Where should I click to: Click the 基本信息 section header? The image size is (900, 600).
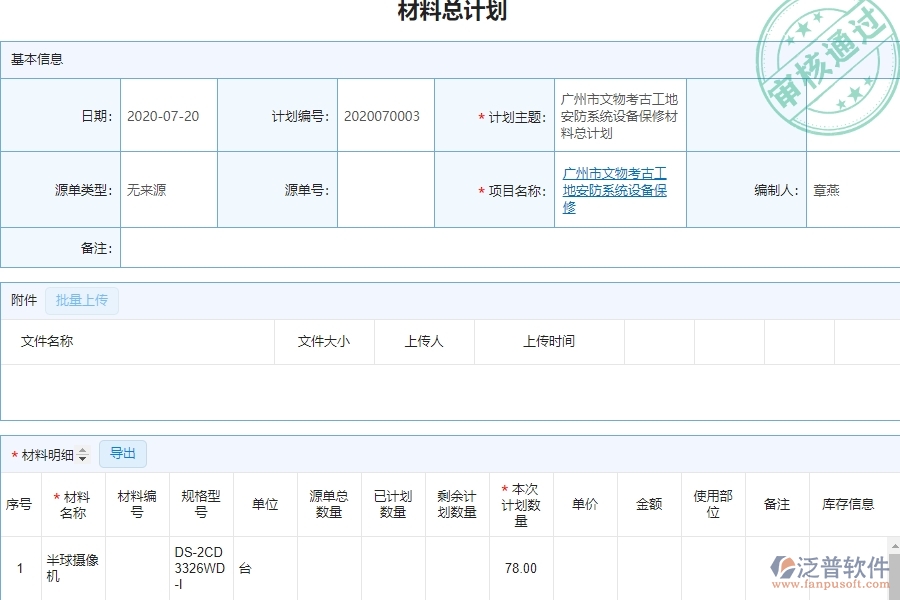[35, 60]
